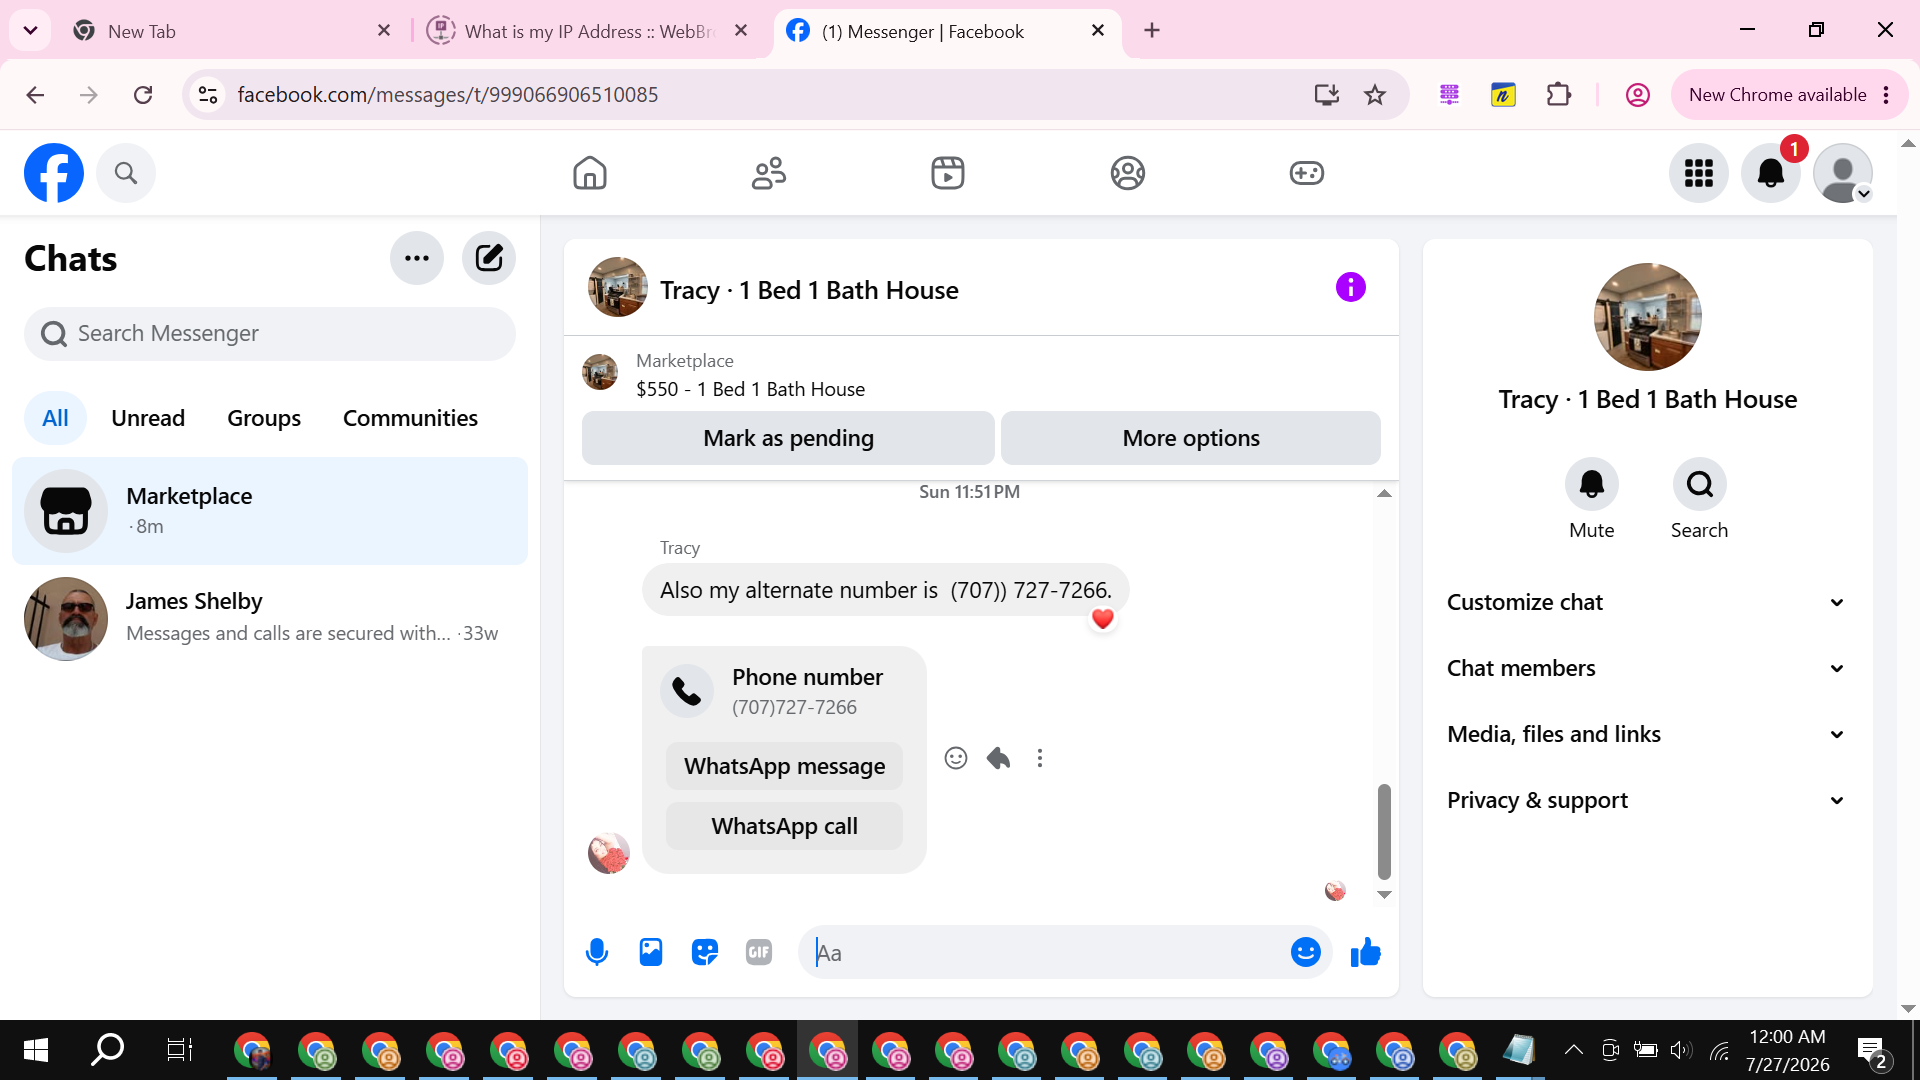Viewport: 1920px width, 1080px height.
Task: Open the Chrome extensions puzzle icon
Action: [1558, 95]
